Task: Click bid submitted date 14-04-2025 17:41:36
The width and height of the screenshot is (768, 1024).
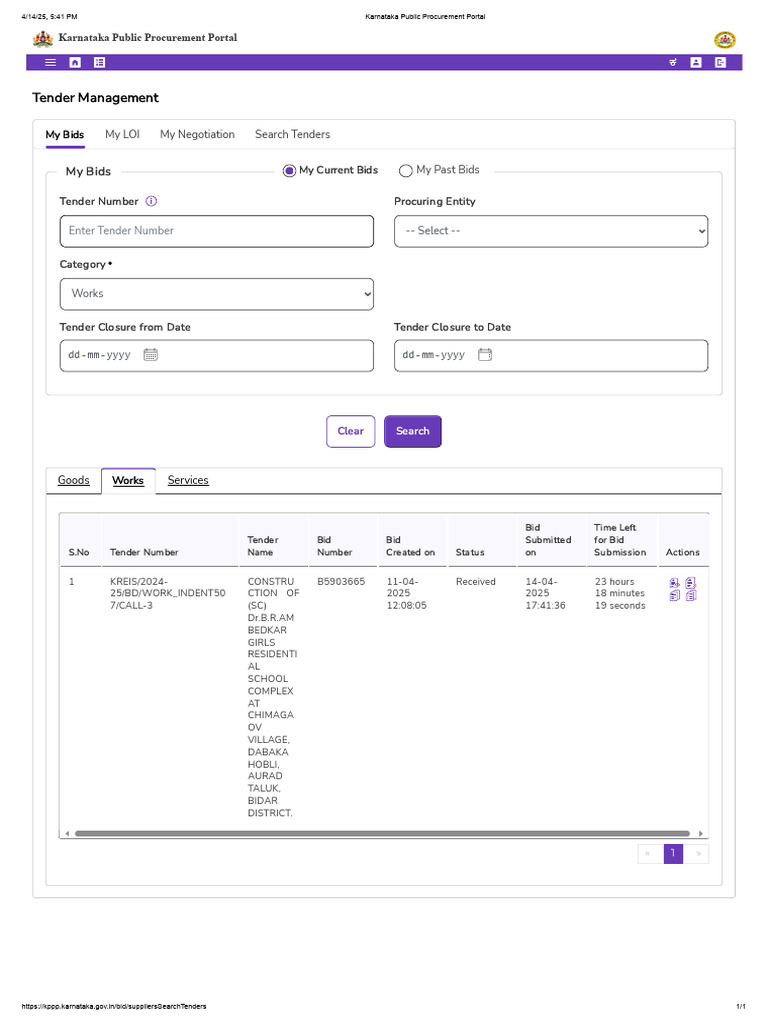Action: coord(545,594)
